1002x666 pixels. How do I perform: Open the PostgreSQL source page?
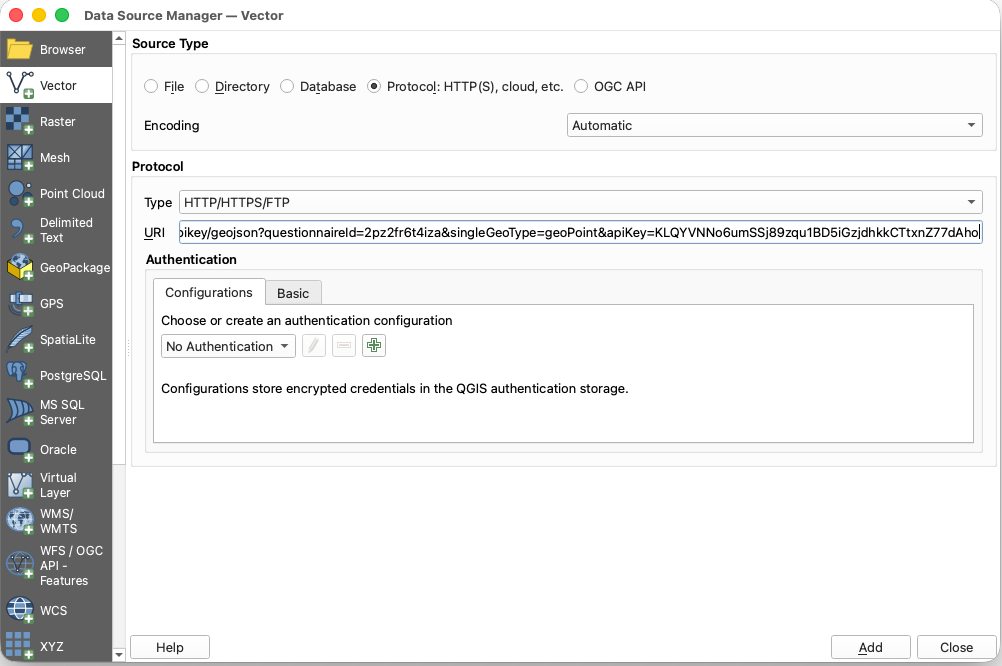pyautogui.click(x=56, y=375)
